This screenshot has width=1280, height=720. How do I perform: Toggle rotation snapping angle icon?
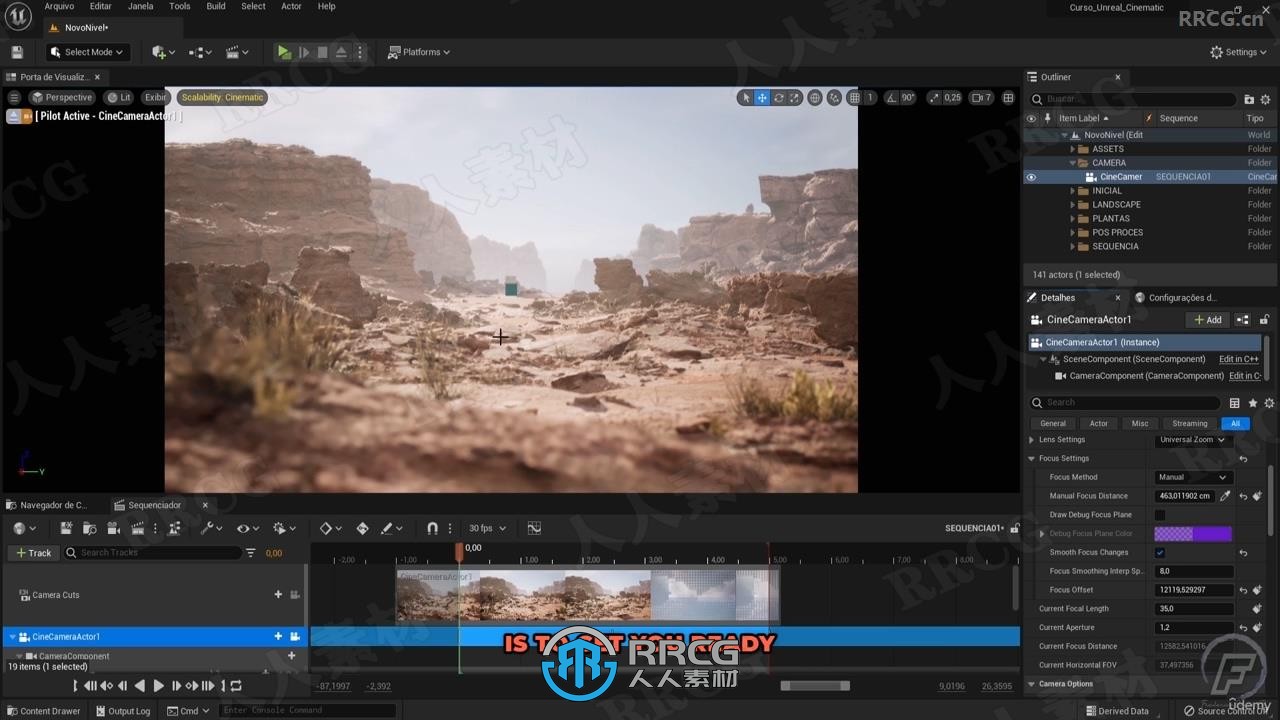click(890, 97)
